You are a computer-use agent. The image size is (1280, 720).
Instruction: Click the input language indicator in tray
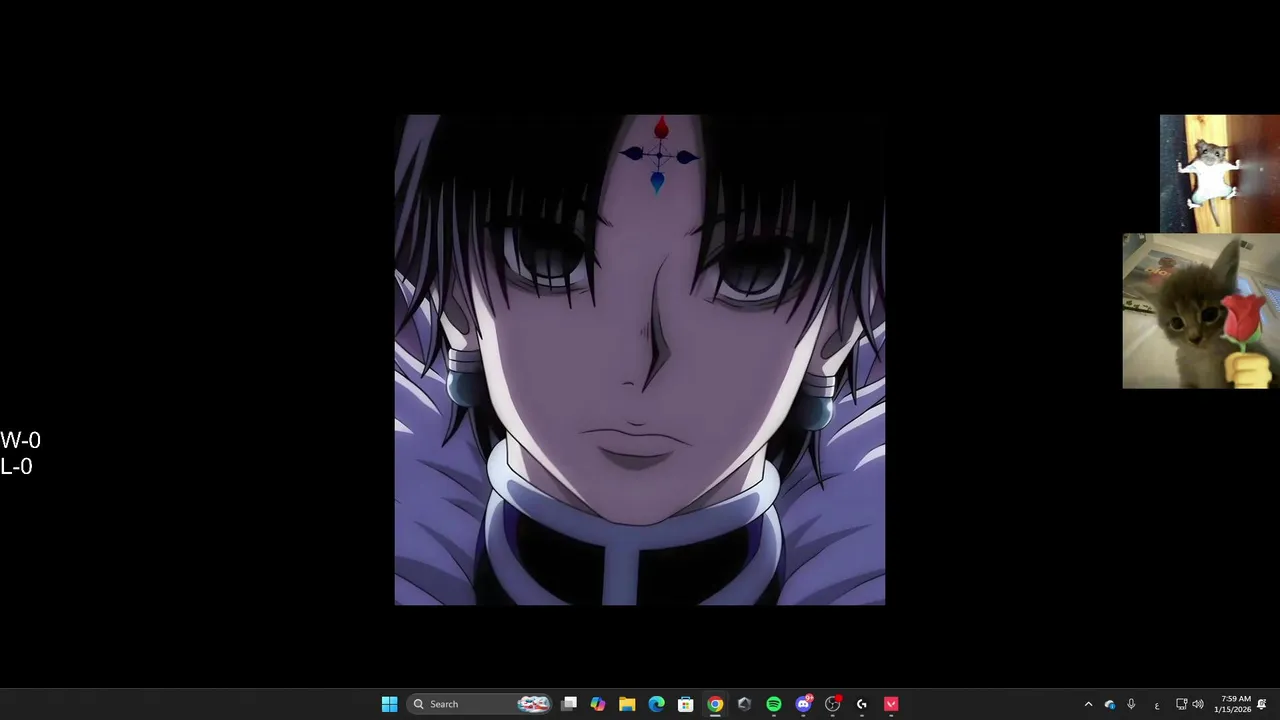pos(1157,704)
